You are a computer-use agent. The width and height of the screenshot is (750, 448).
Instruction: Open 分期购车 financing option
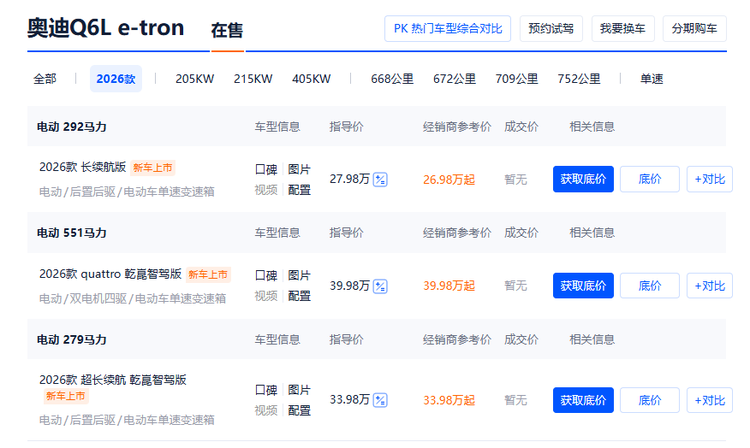click(694, 29)
